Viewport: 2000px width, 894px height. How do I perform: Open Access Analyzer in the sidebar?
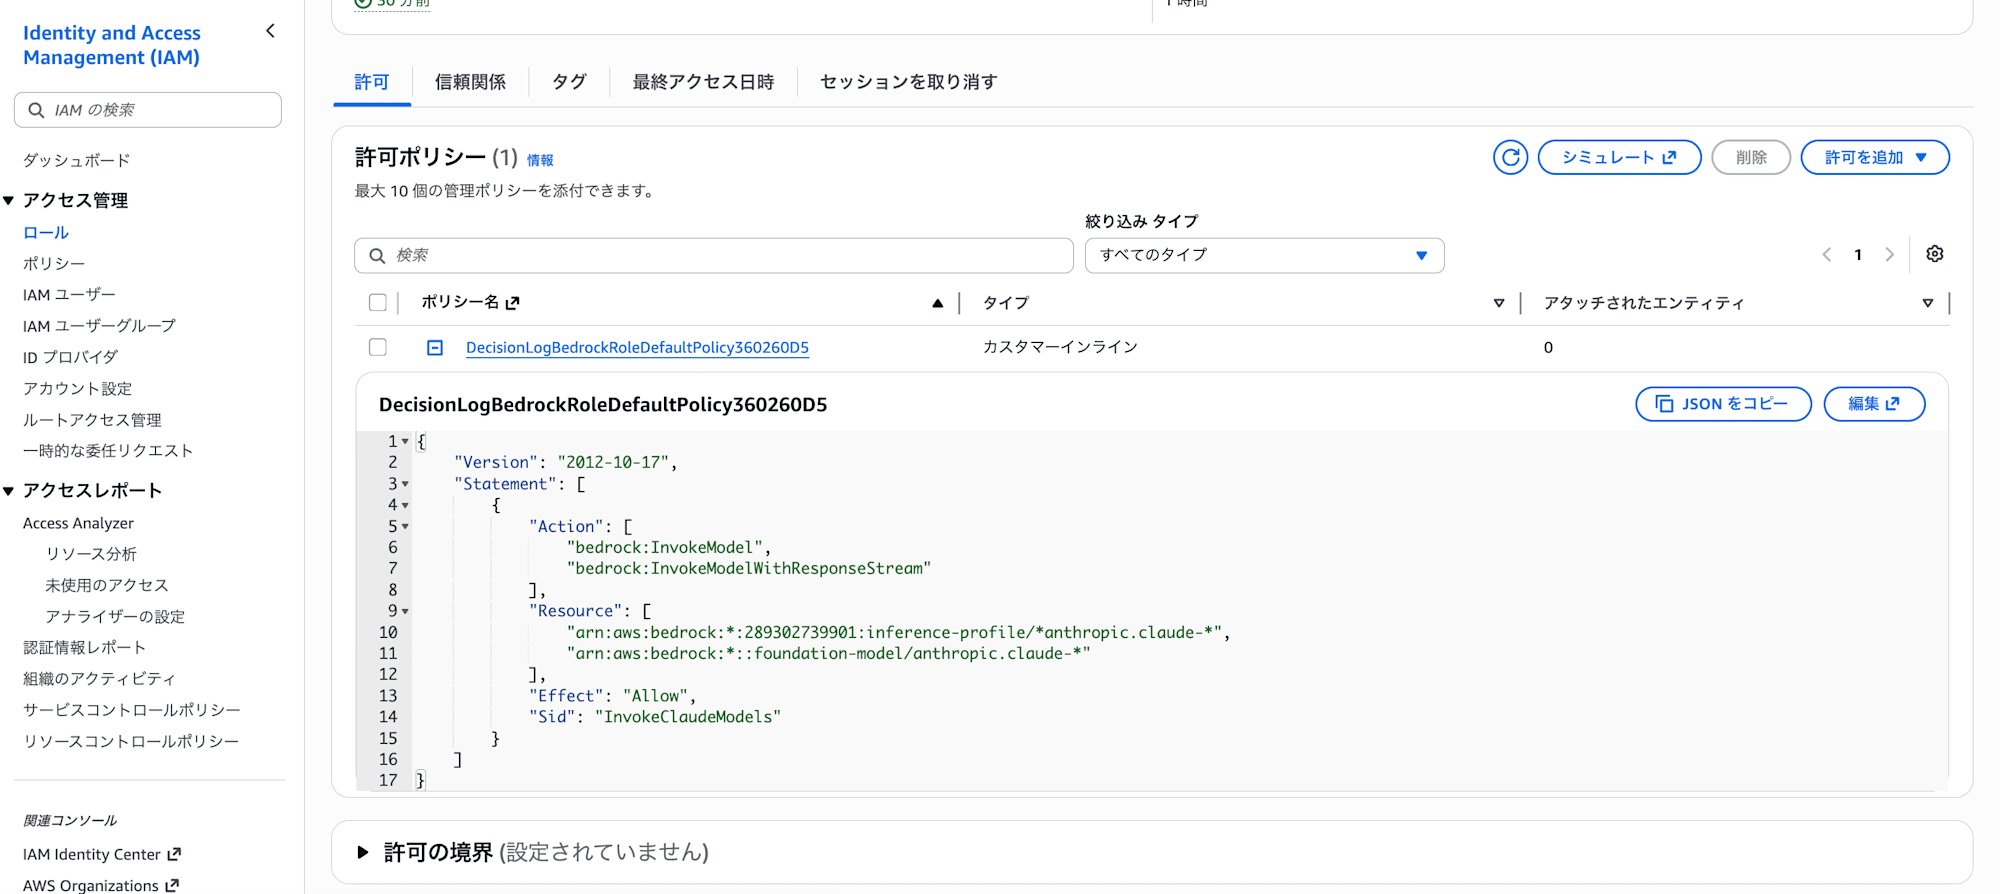(x=78, y=523)
